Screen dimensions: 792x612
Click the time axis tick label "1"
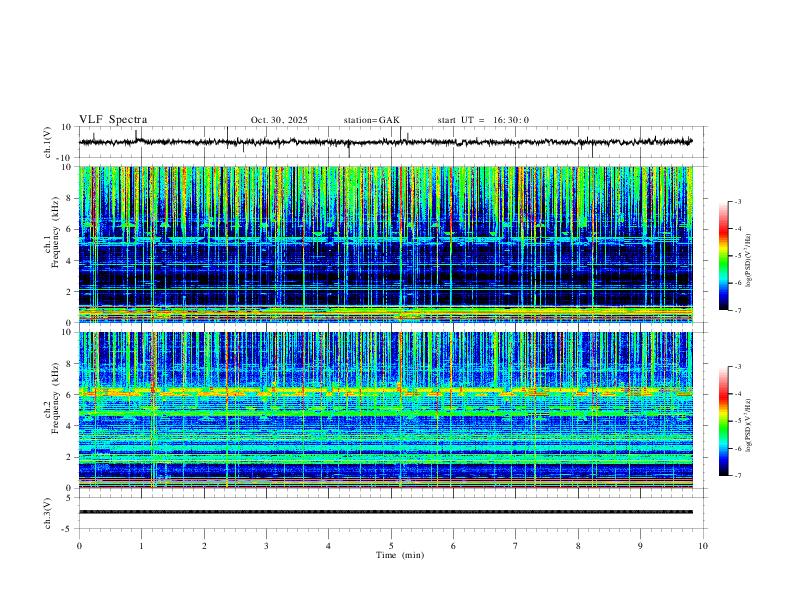pos(141,546)
